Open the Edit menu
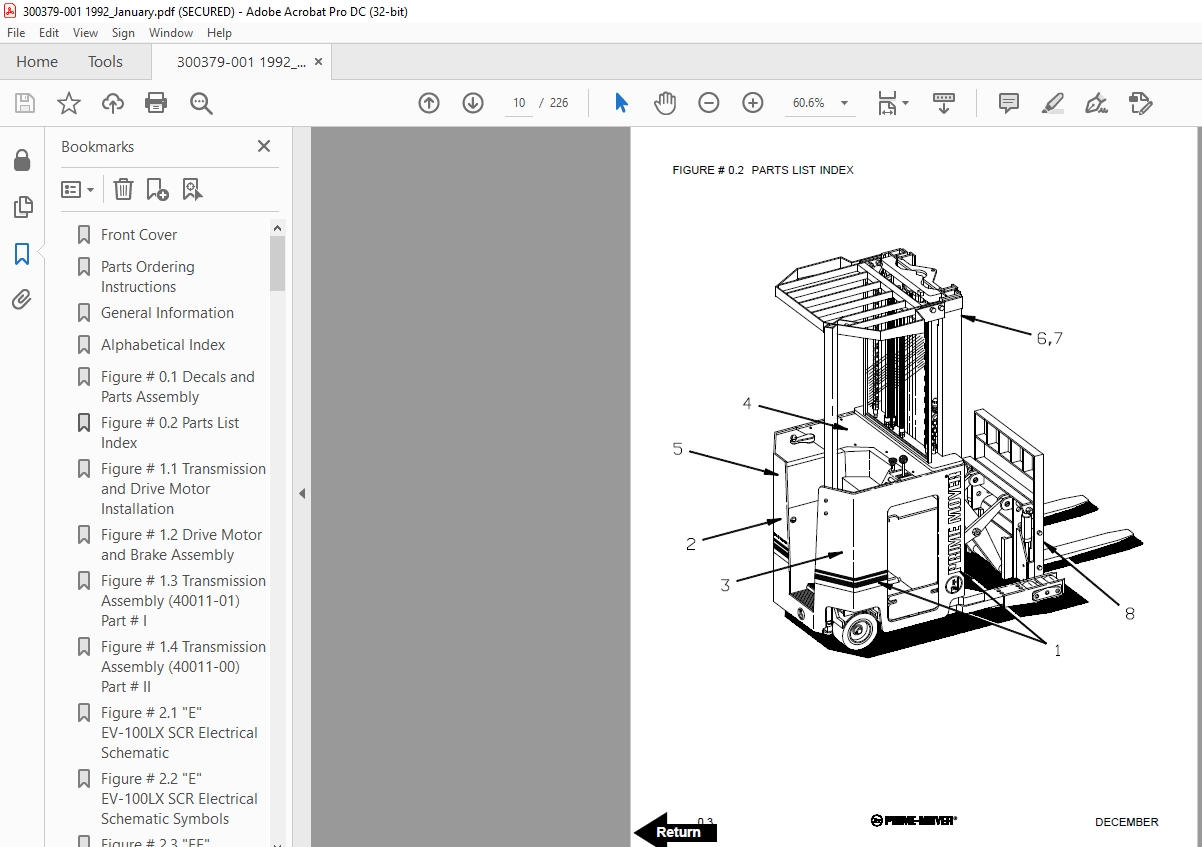The height and width of the screenshot is (847, 1202). pos(49,33)
